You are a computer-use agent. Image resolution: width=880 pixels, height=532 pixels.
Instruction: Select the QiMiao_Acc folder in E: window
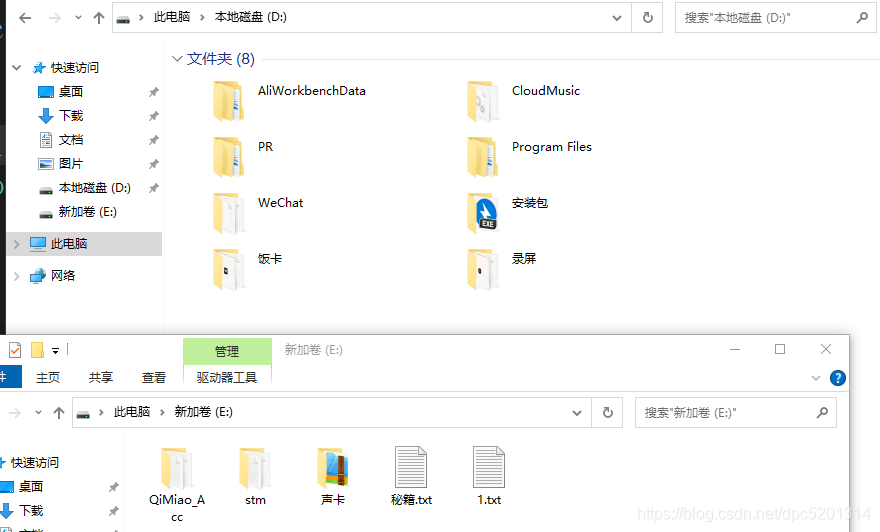177,468
